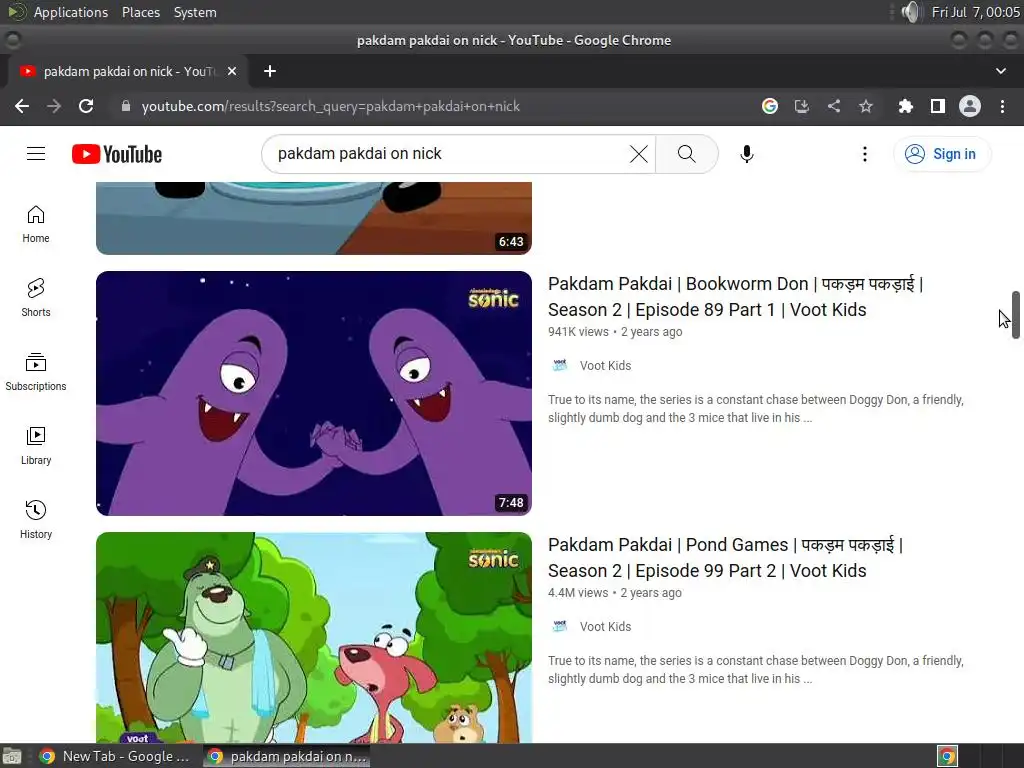Click the show desktop taskbar icon

[x=12, y=756]
